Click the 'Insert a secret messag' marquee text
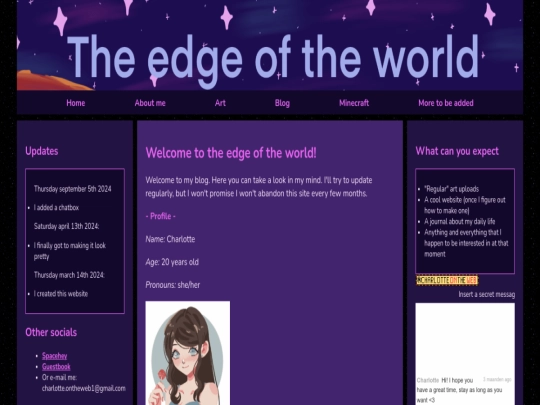The width and height of the screenshot is (540, 405). pyautogui.click(x=487, y=294)
